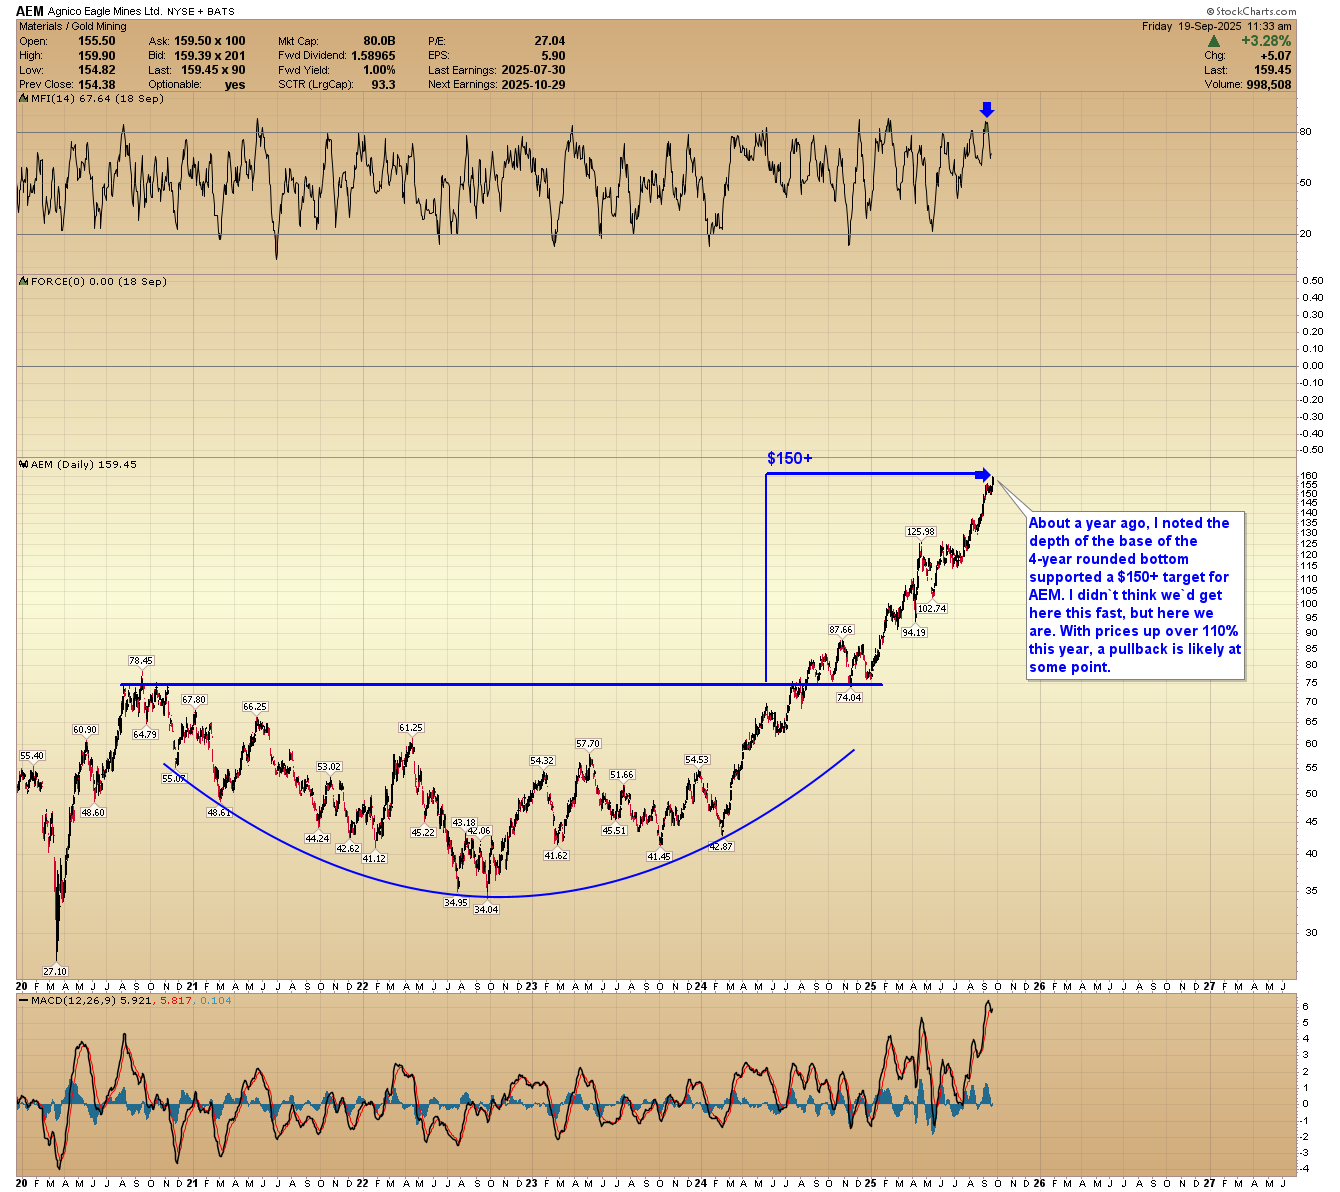Click the 34.95 price label

click(456, 902)
